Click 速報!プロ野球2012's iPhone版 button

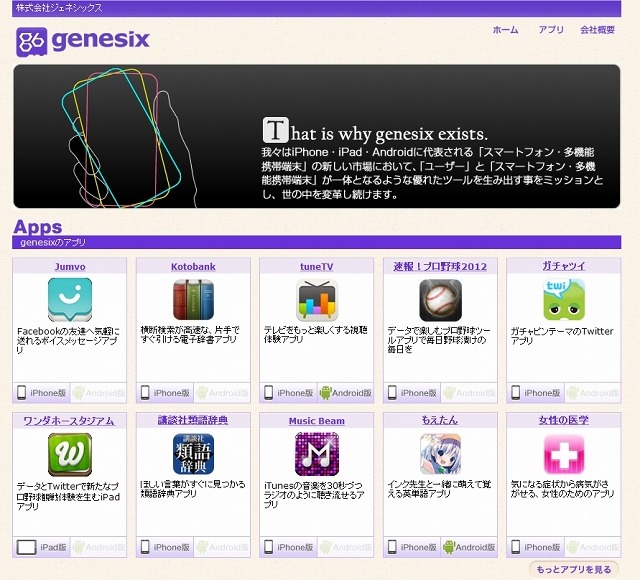pos(412,393)
